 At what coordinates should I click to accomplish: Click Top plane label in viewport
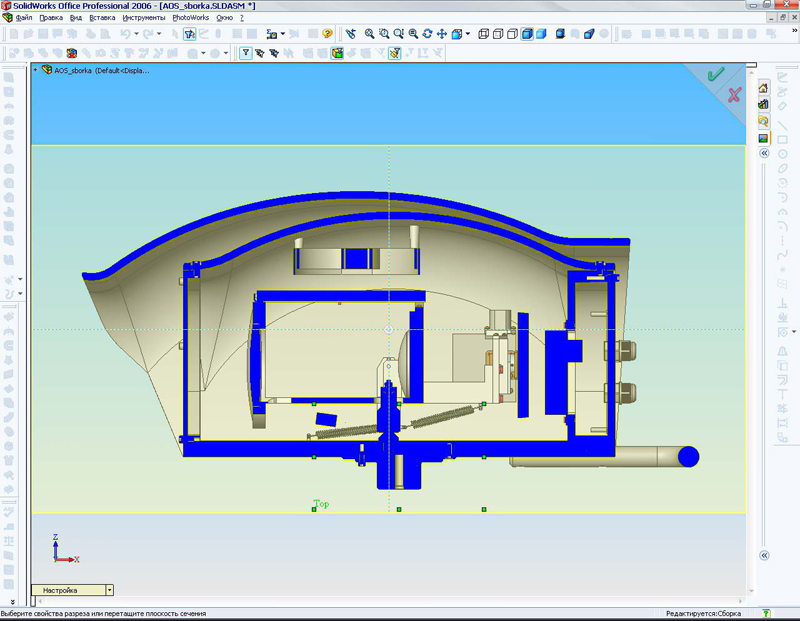pos(321,504)
